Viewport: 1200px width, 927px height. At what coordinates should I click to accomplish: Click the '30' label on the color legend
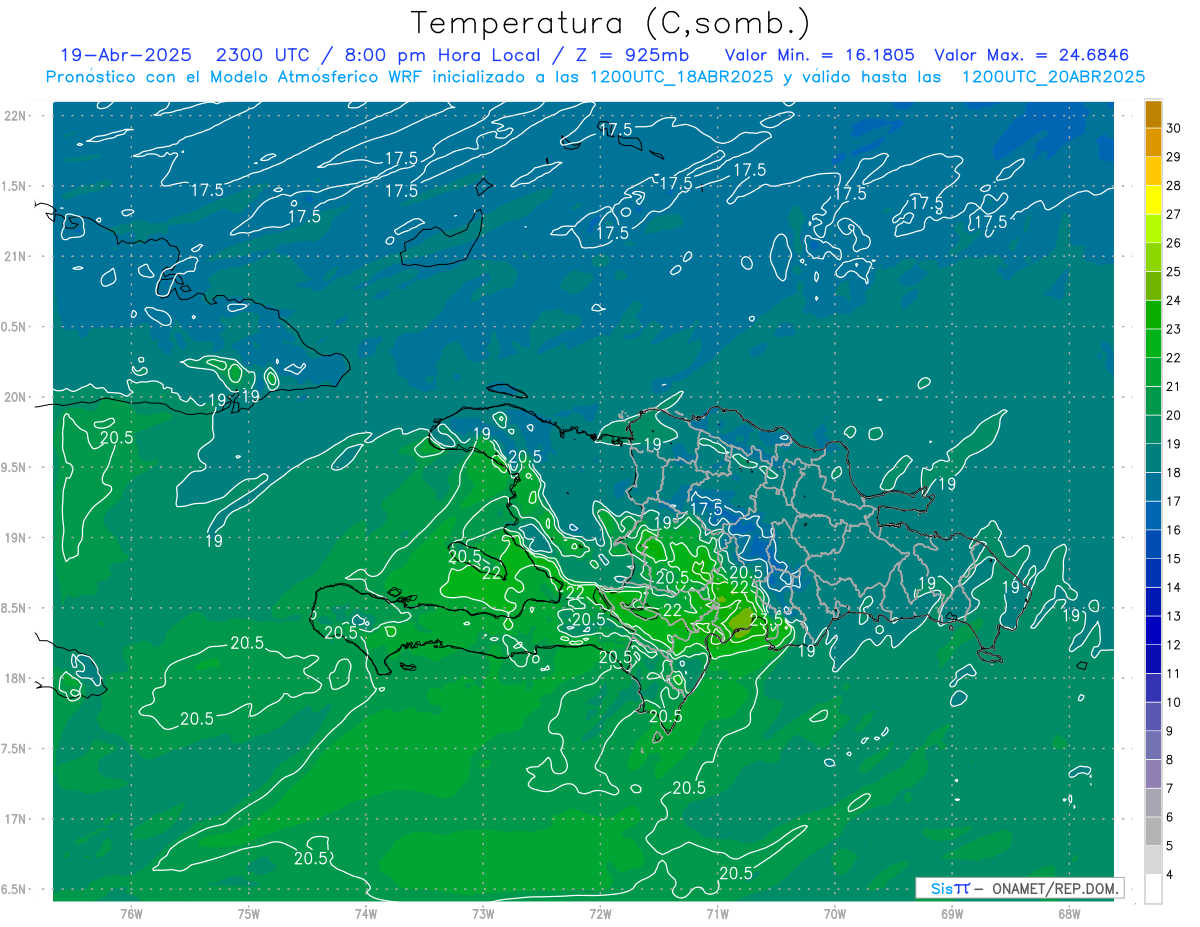1174,128
